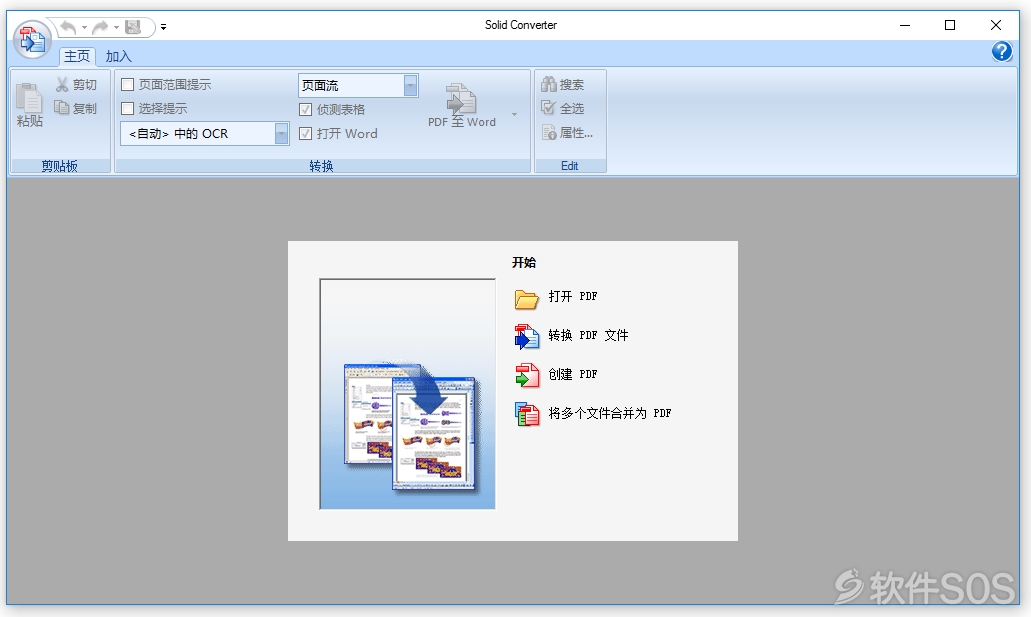Click the Save disk icon in quick access toolbar
Image resolution: width=1031 pixels, height=617 pixels.
pyautogui.click(x=133, y=27)
